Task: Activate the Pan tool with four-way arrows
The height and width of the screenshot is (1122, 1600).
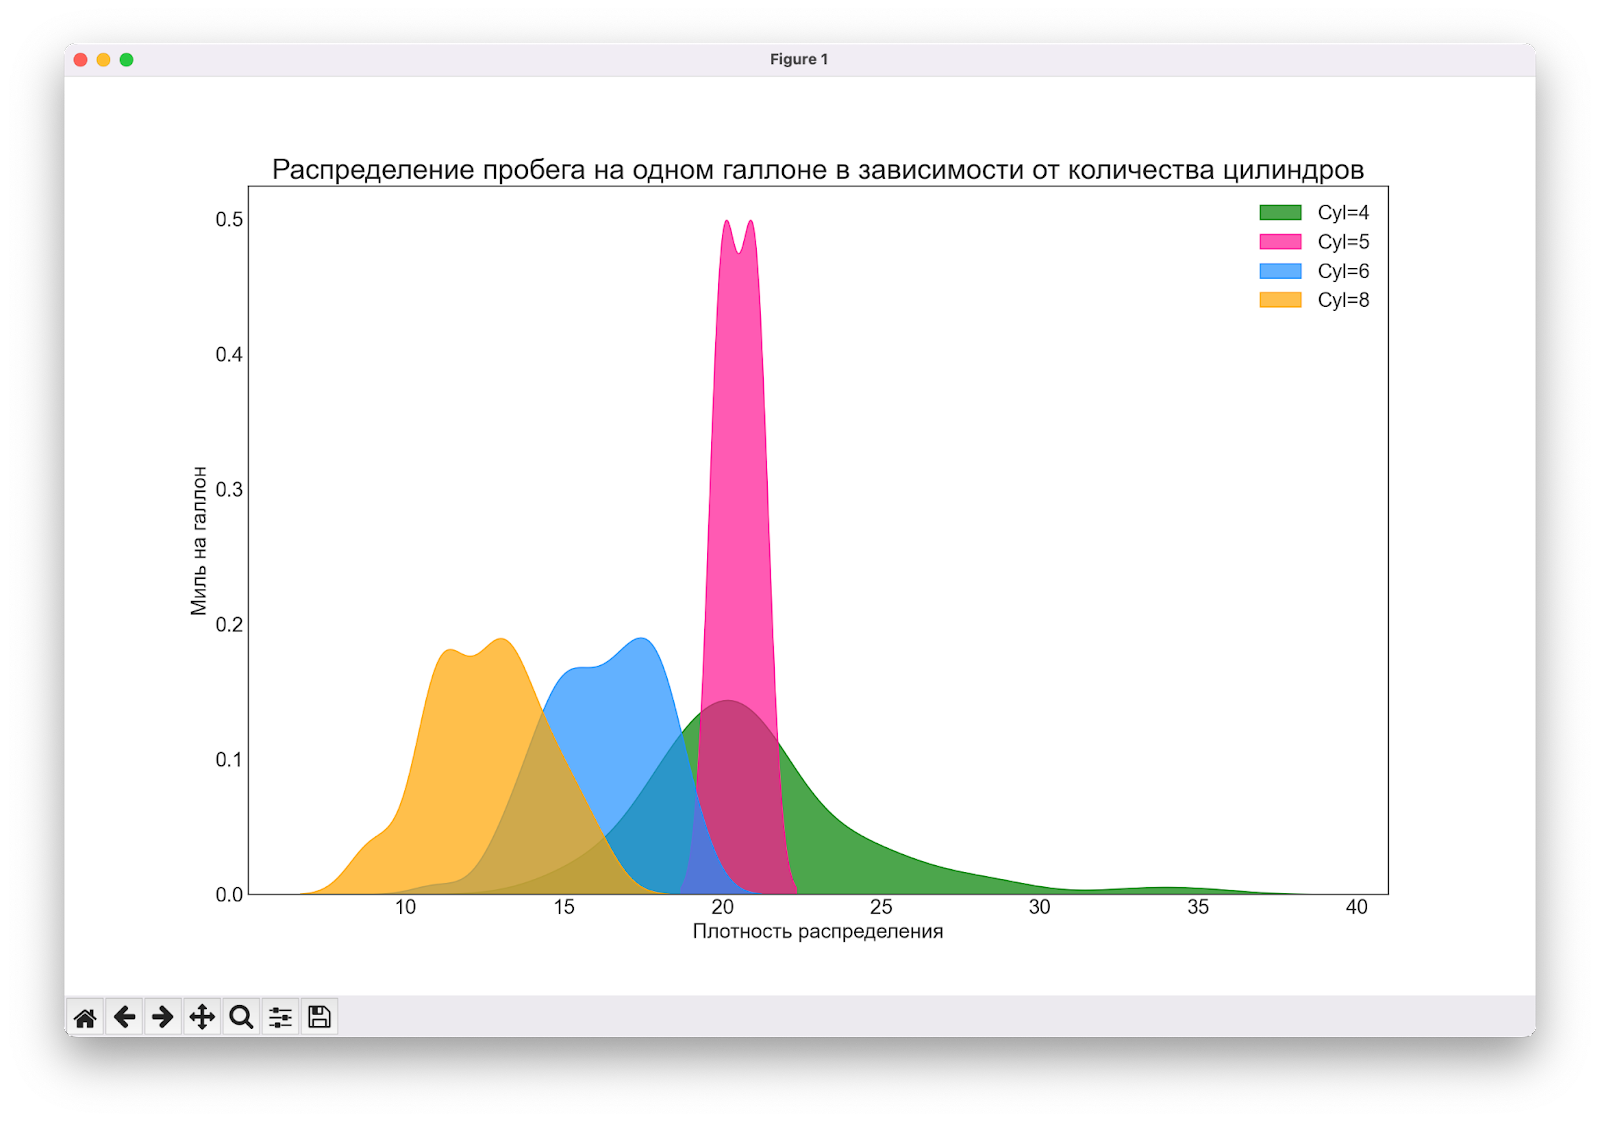Action: pos(202,1017)
